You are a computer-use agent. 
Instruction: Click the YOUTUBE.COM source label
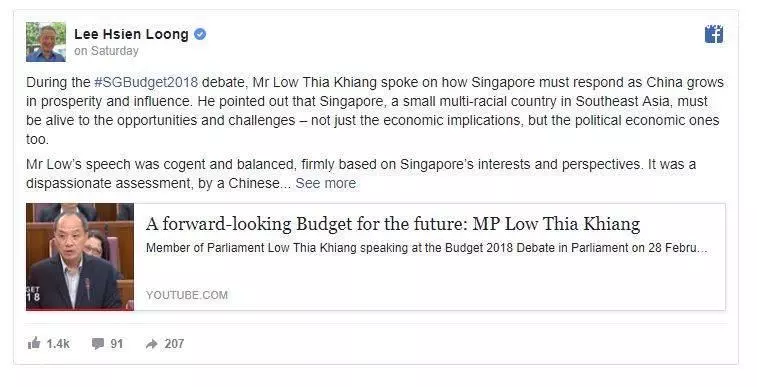coord(187,295)
